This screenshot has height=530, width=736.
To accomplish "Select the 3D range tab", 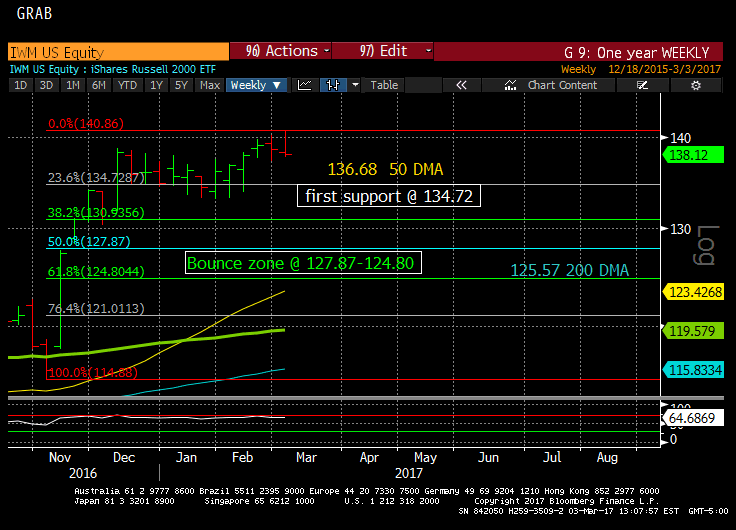I will coord(46,85).
